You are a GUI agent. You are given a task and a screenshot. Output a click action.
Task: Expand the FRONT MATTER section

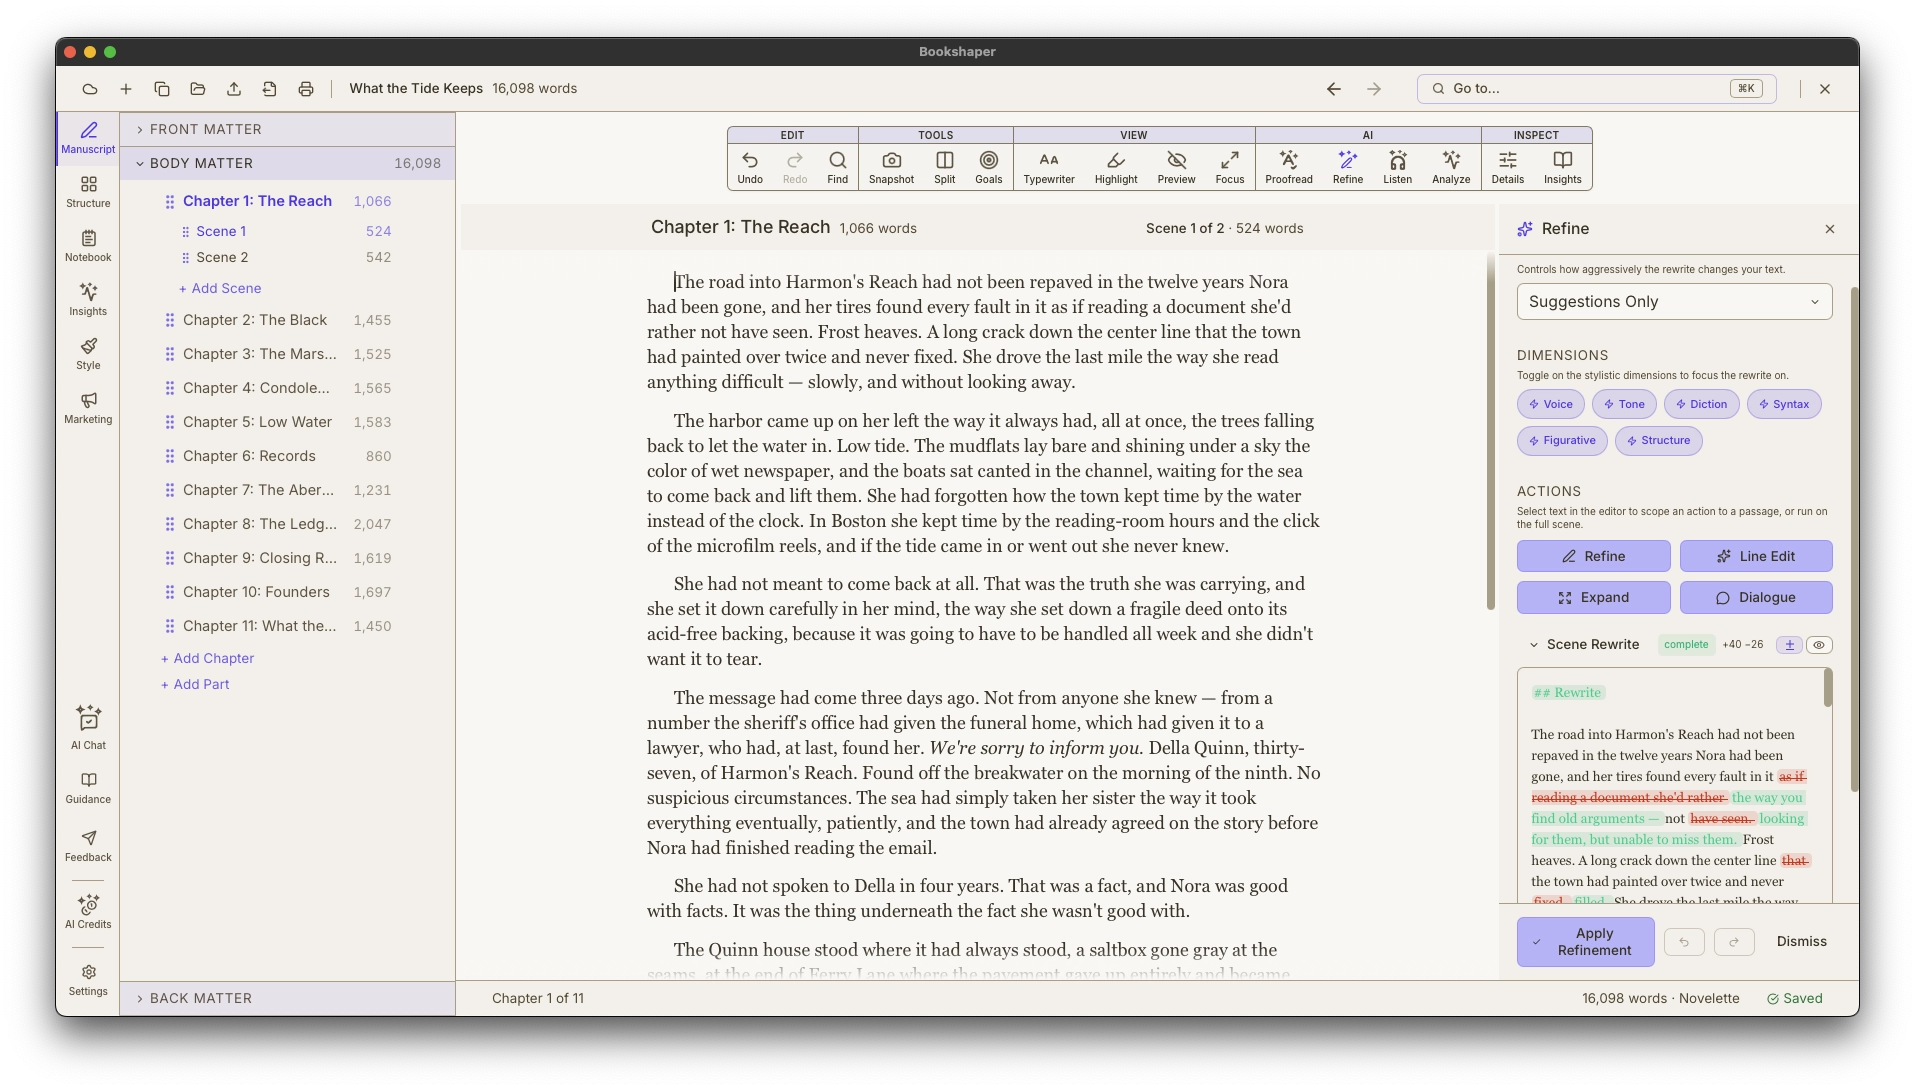[x=288, y=129]
